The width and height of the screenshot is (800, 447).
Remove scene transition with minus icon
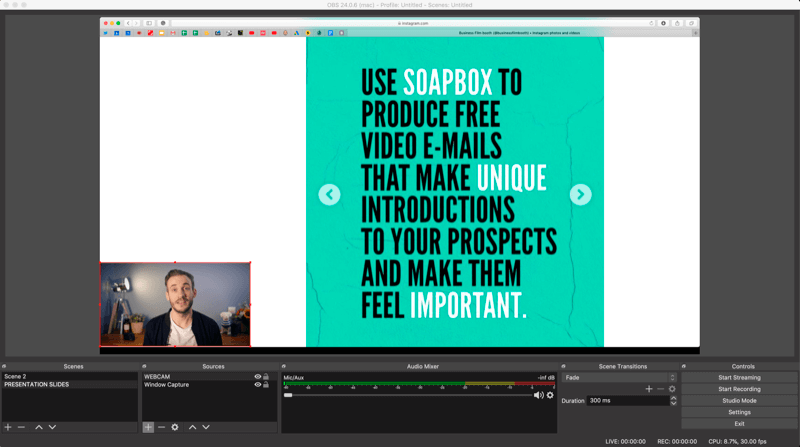coord(661,389)
